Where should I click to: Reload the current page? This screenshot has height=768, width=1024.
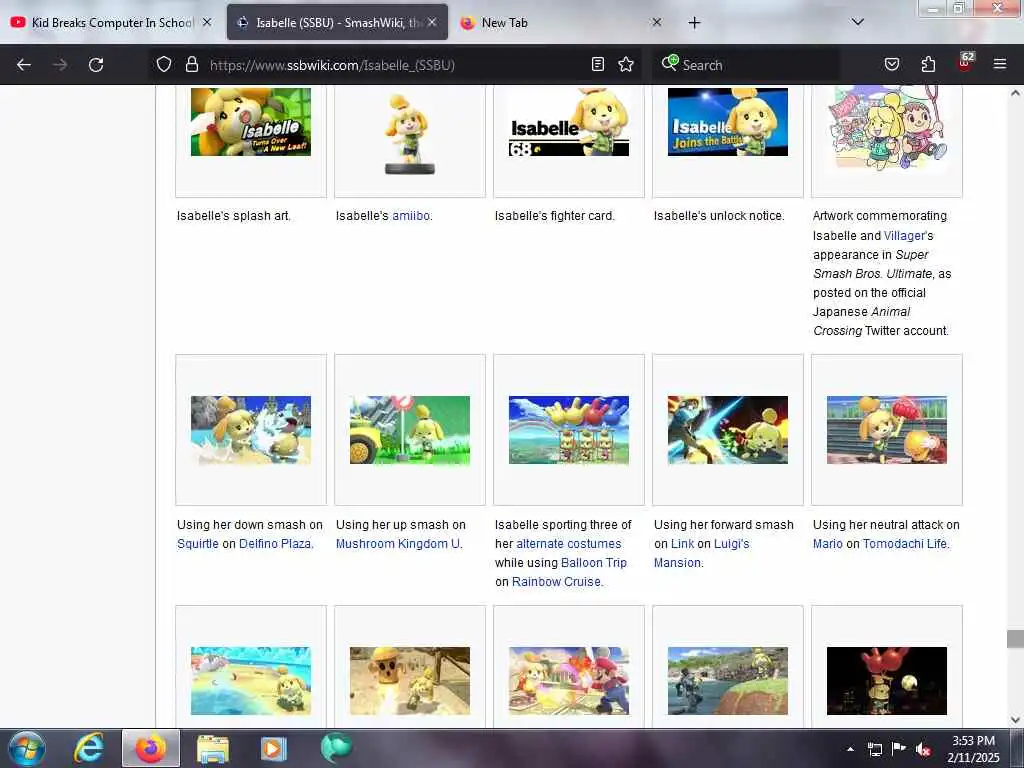coord(96,65)
